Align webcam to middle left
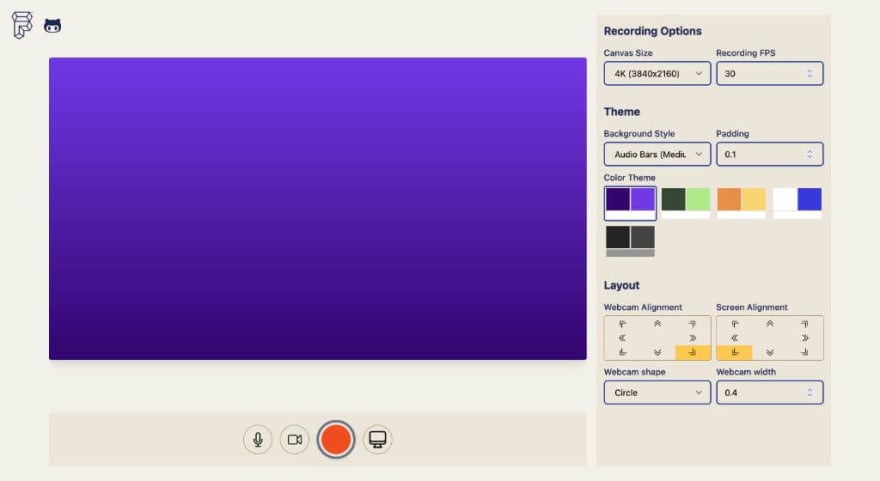Image resolution: width=880 pixels, height=481 pixels. (622, 338)
